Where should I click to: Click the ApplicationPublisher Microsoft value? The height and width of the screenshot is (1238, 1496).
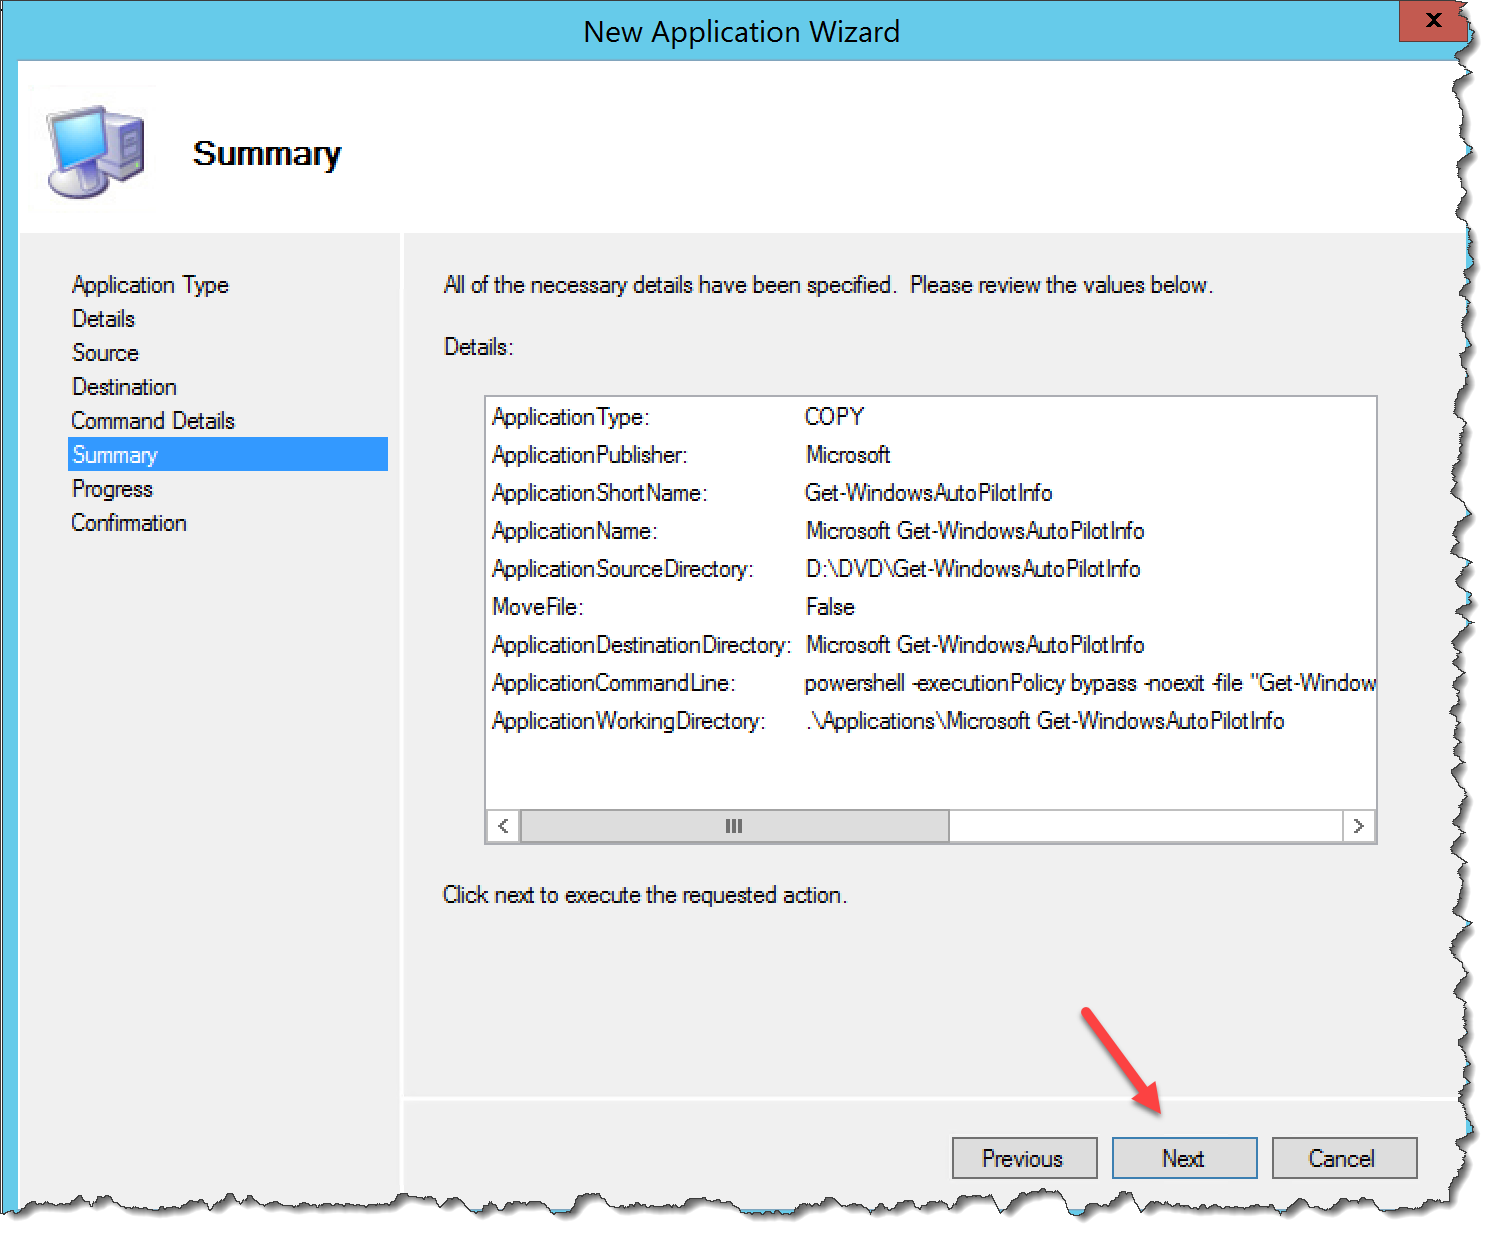pos(847,455)
